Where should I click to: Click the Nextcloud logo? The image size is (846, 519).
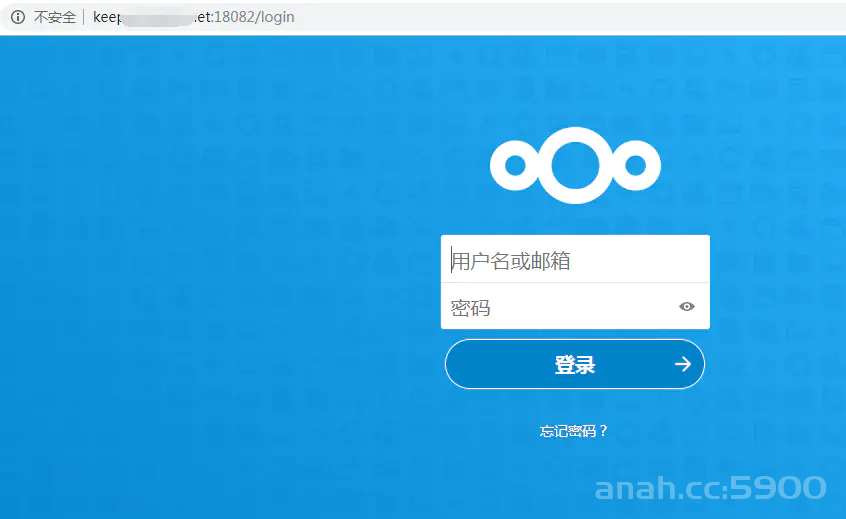click(575, 166)
